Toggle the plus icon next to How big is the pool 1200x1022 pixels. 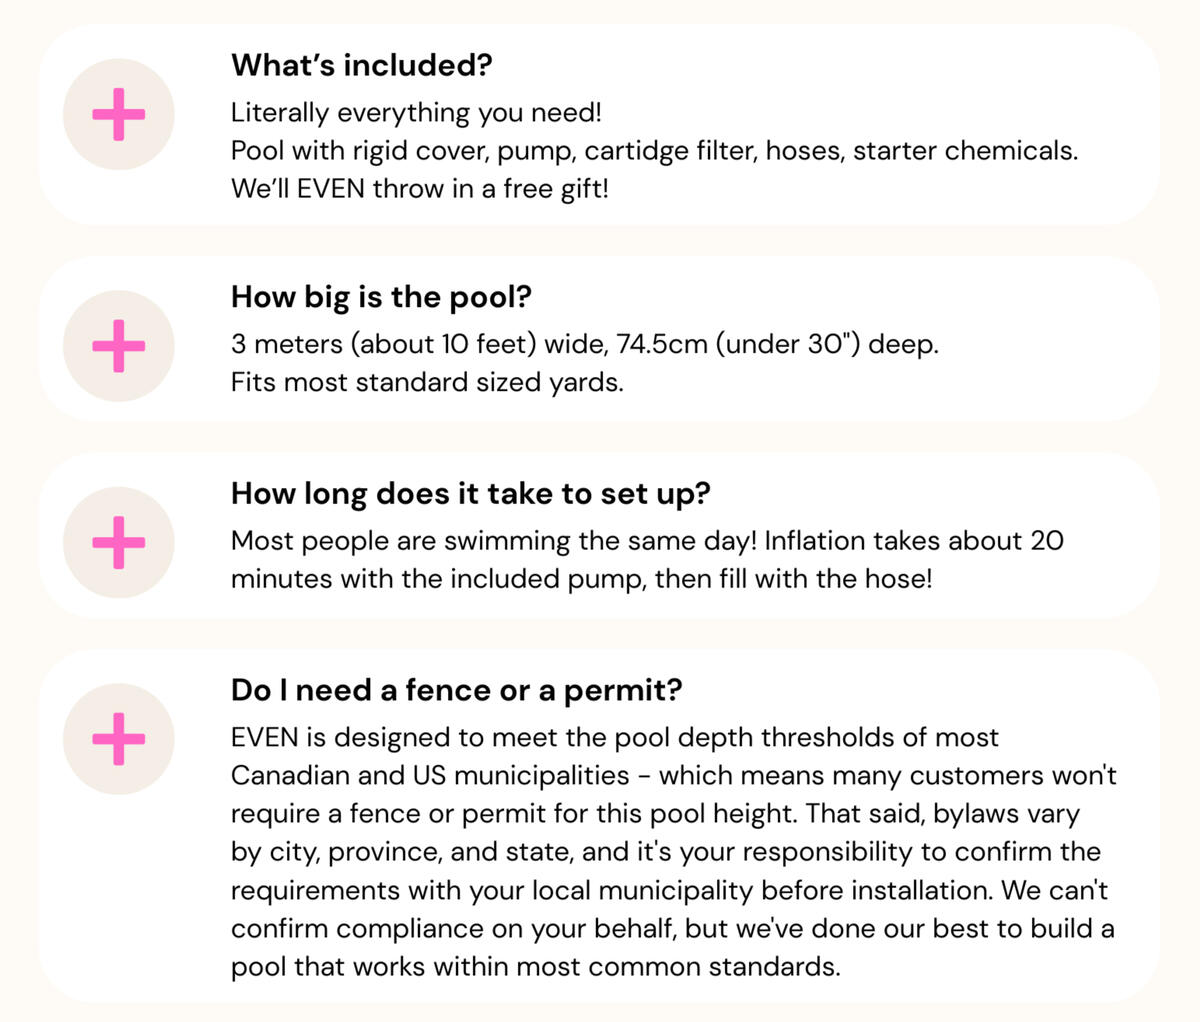(x=119, y=346)
